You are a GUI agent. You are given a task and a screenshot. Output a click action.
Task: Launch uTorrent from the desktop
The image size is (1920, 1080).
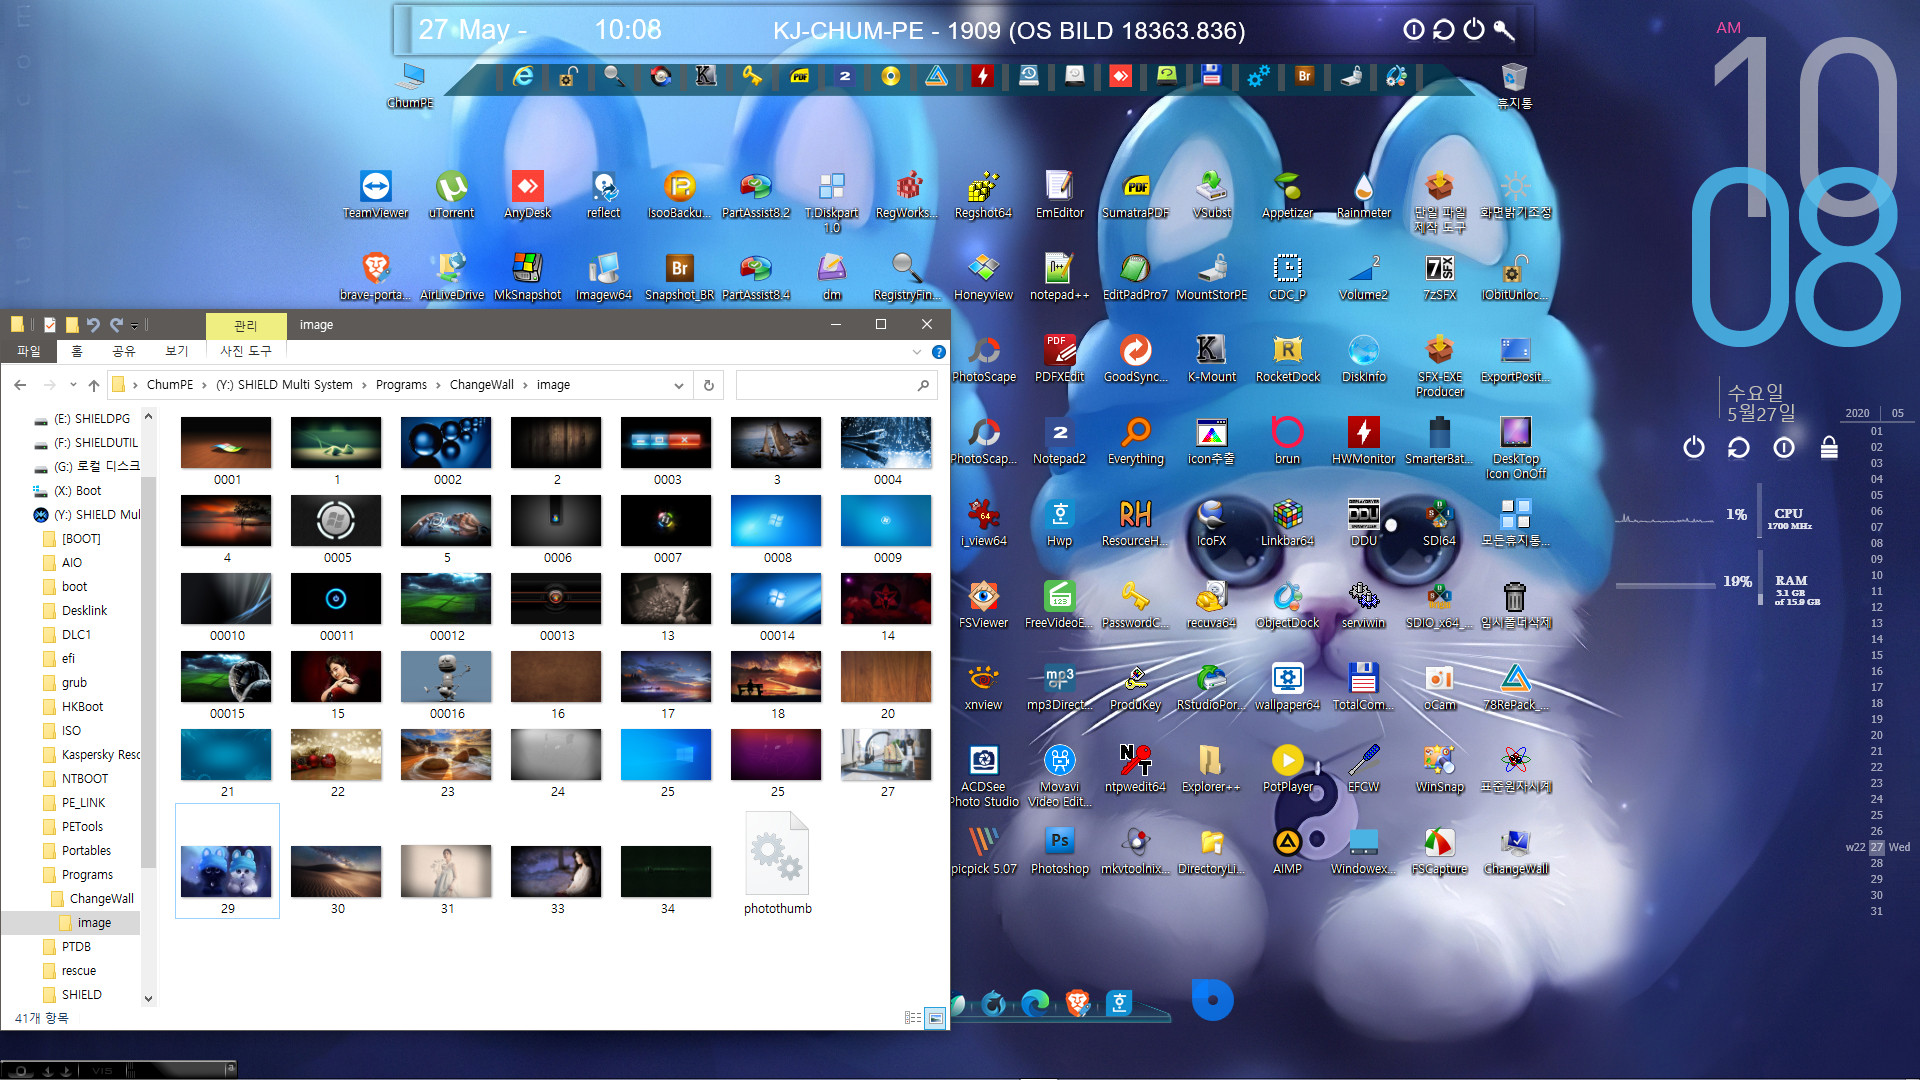pyautogui.click(x=452, y=194)
